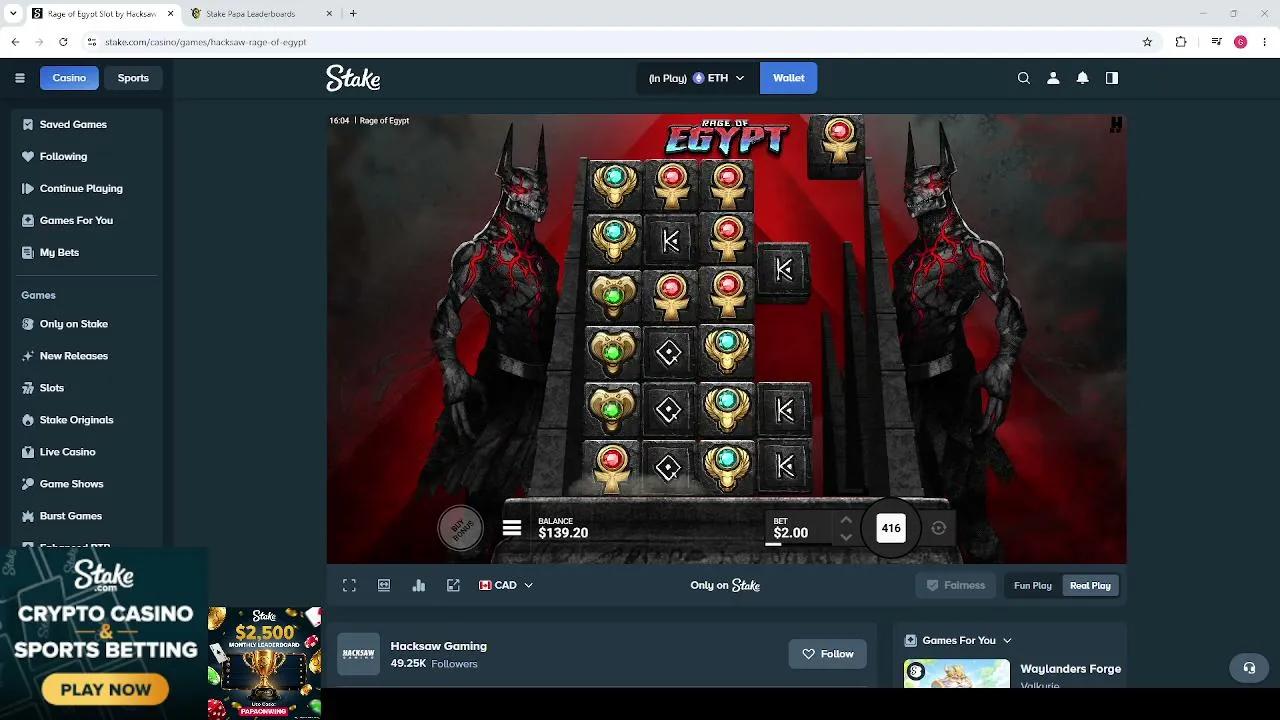The width and height of the screenshot is (1280, 720).
Task: Bookmark this page with the star
Action: [1147, 42]
